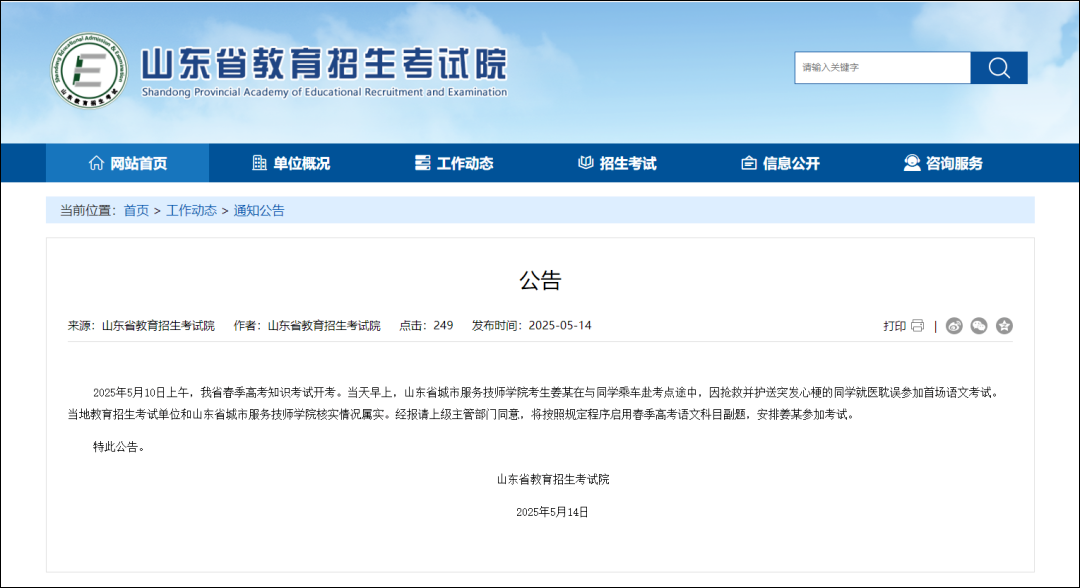
Task: Click the 2025年5月14日 signature date
Action: [552, 512]
